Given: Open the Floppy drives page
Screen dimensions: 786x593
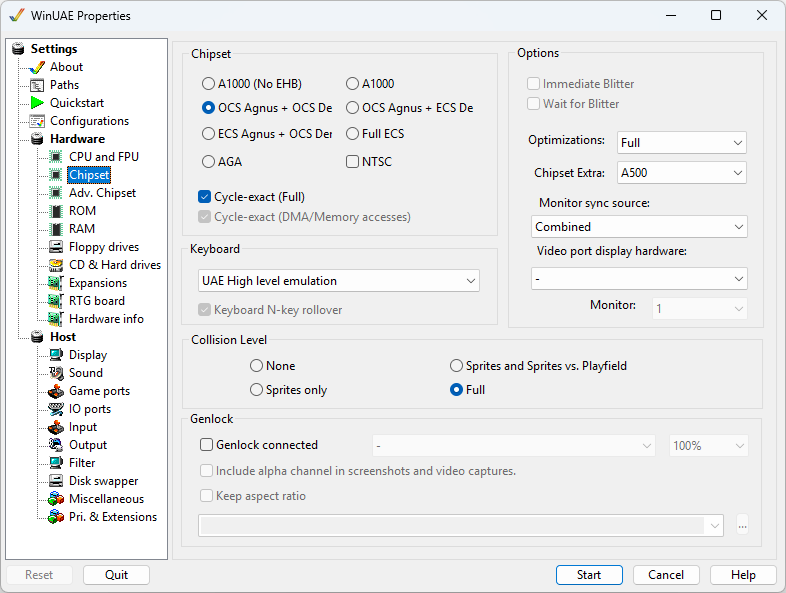Looking at the screenshot, I should pos(104,247).
